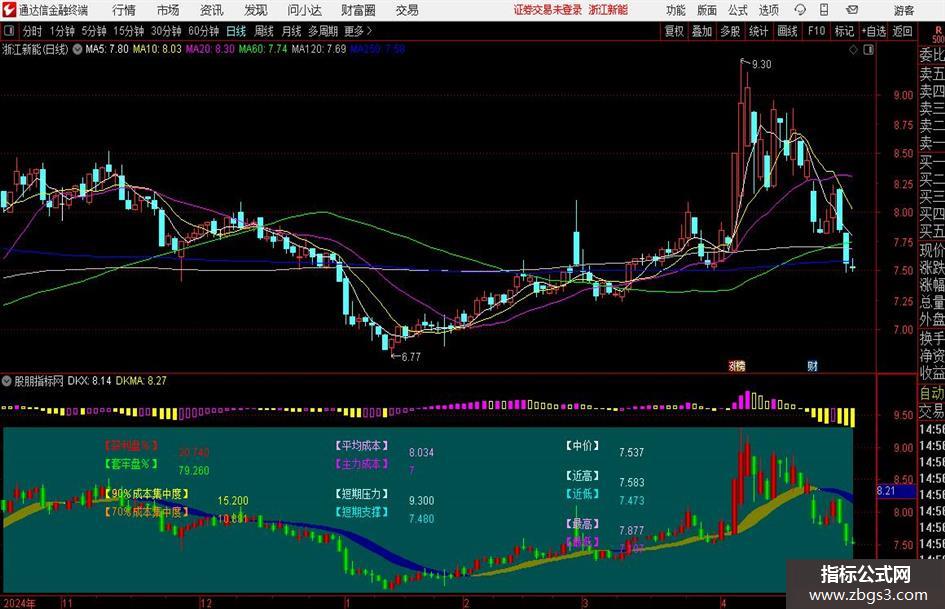
Task: Click 证券交易未登录 login link
Action: click(548, 10)
